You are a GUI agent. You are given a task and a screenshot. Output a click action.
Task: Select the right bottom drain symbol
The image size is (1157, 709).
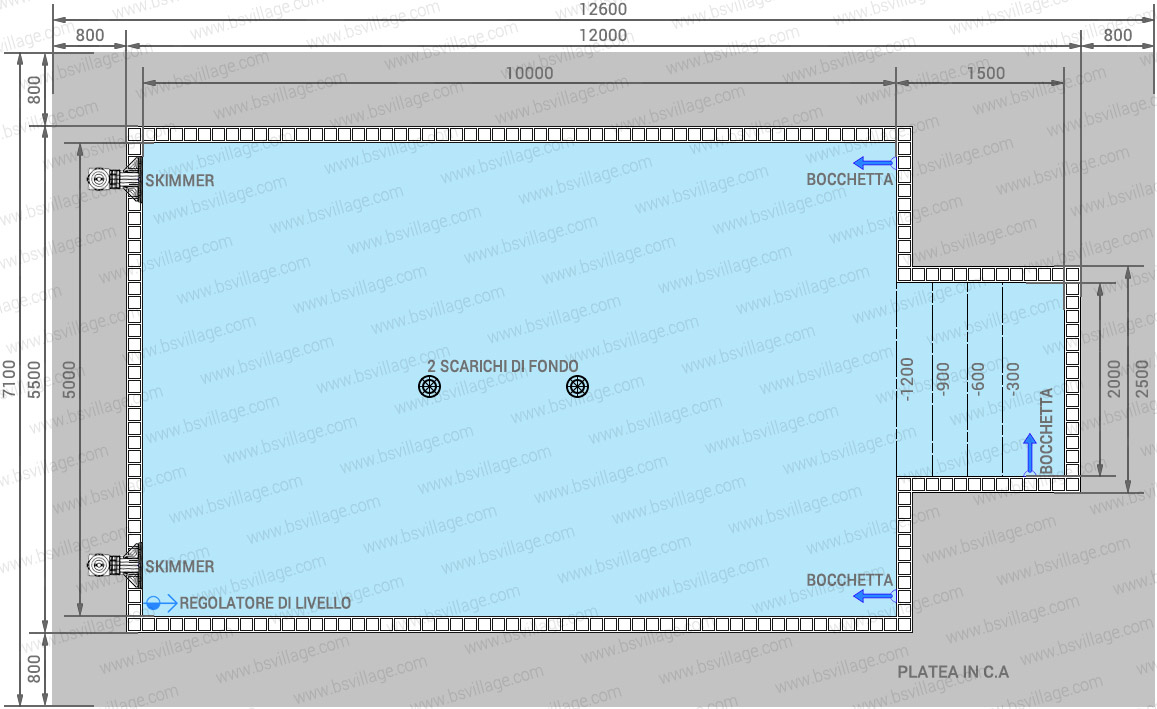[577, 386]
